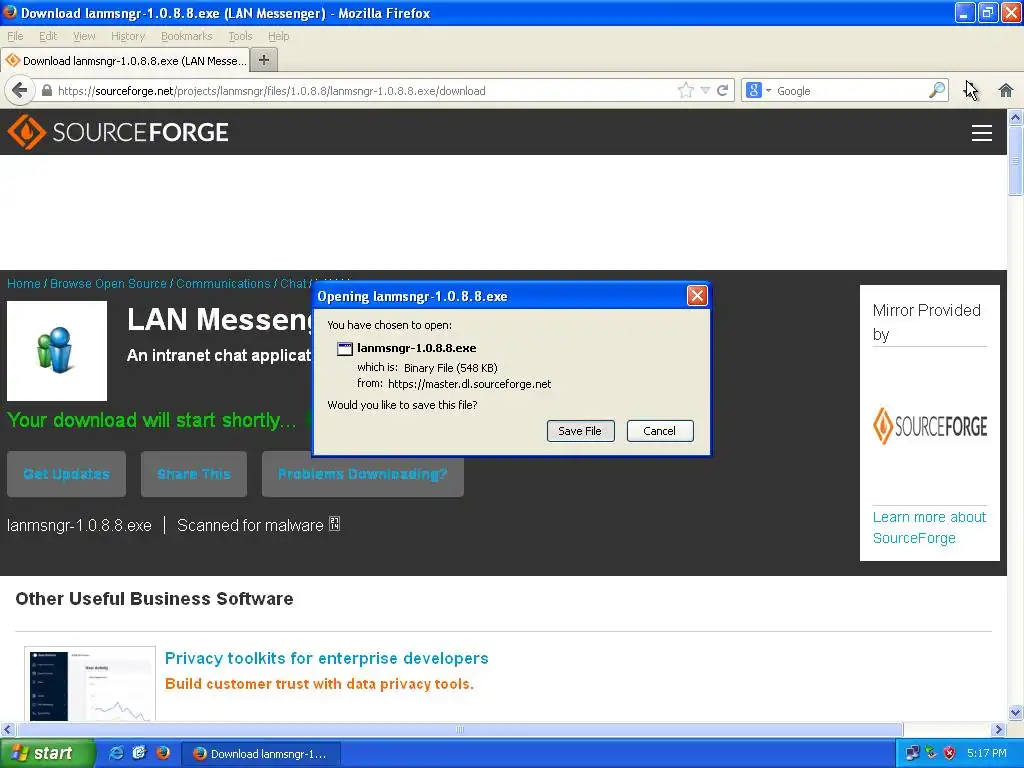Viewport: 1024px width, 768px height.
Task: Open the Bookmarks menu
Action: coord(186,36)
